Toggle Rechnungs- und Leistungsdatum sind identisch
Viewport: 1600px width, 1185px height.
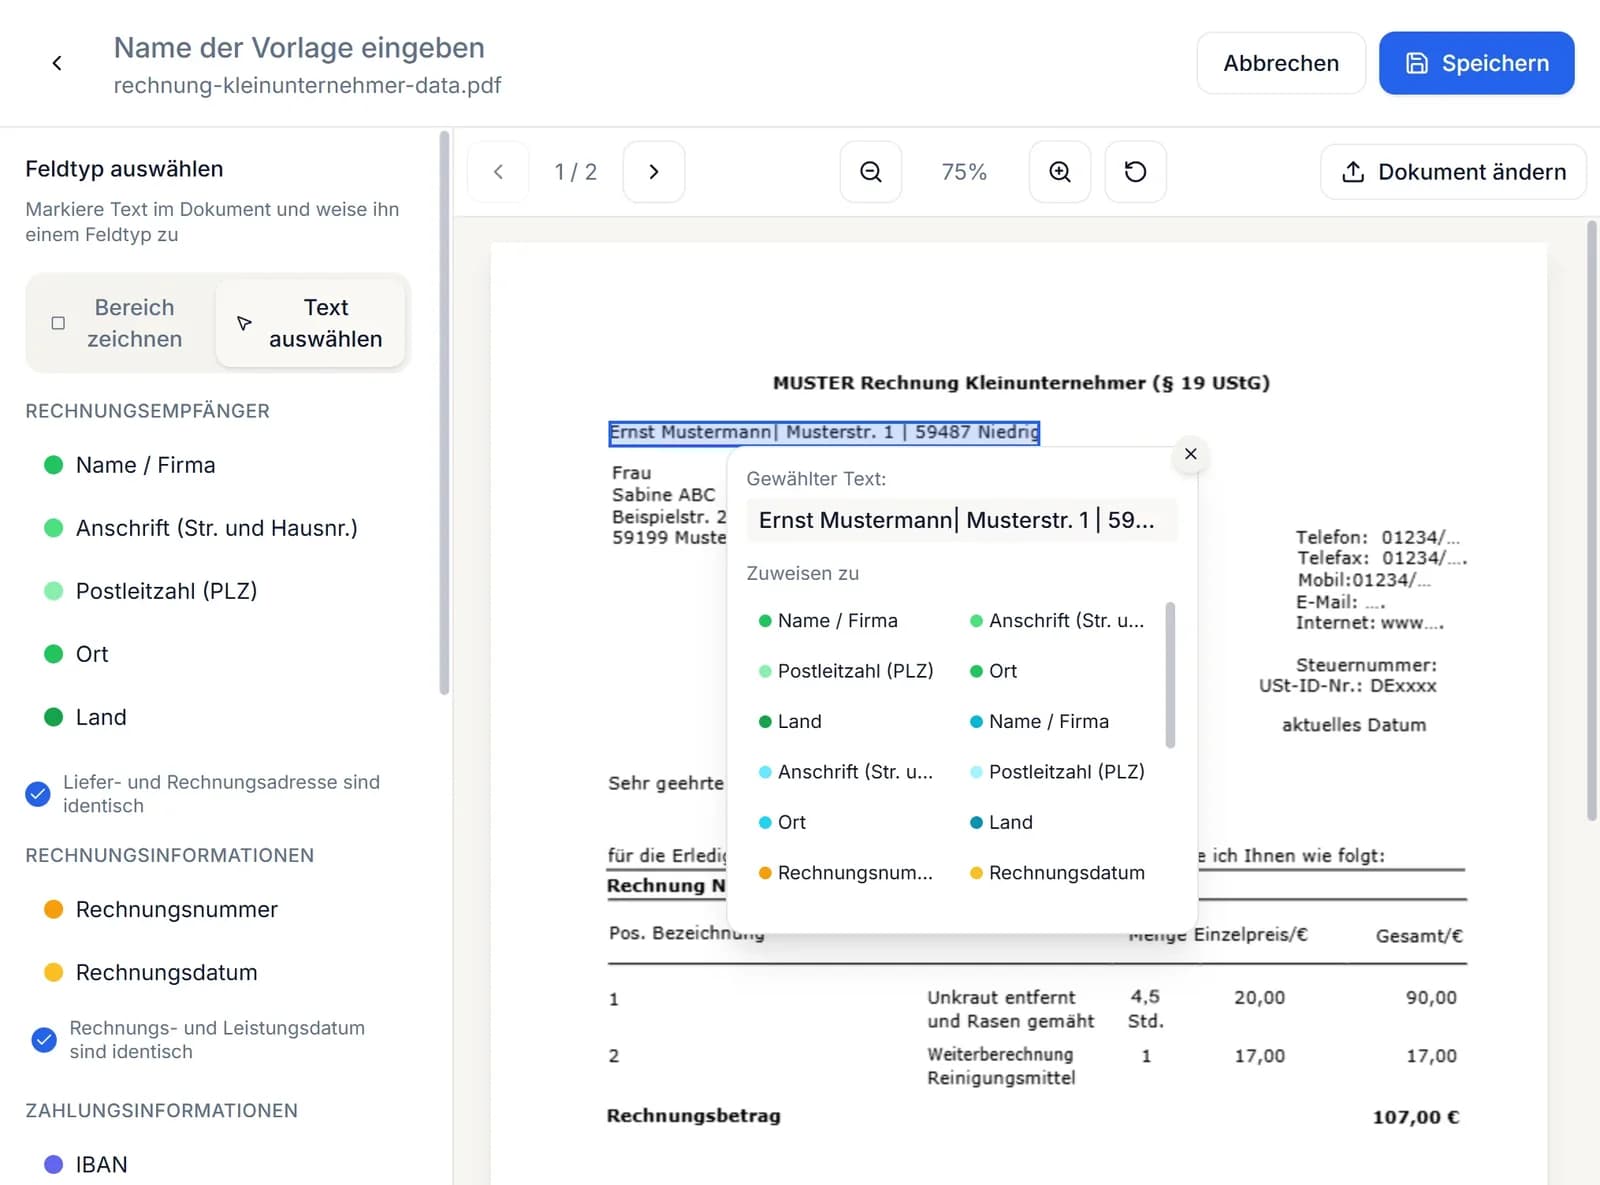click(x=44, y=1040)
